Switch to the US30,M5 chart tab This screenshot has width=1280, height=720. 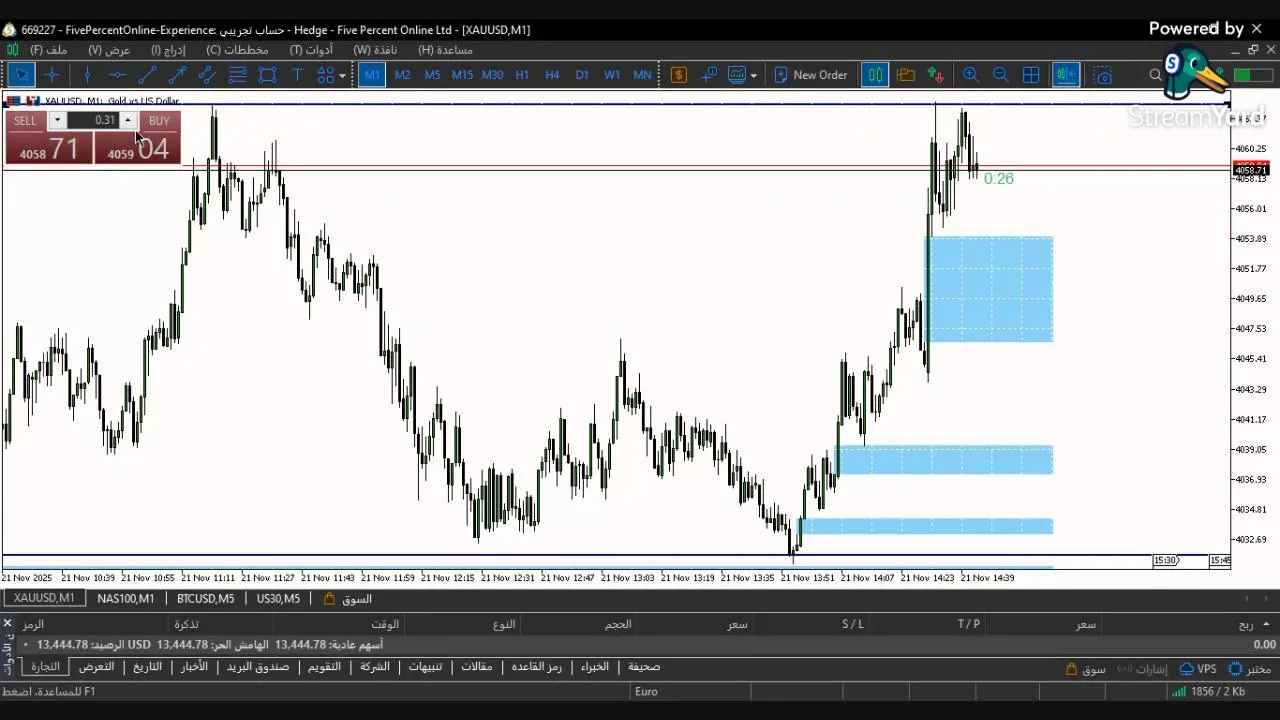tap(278, 598)
